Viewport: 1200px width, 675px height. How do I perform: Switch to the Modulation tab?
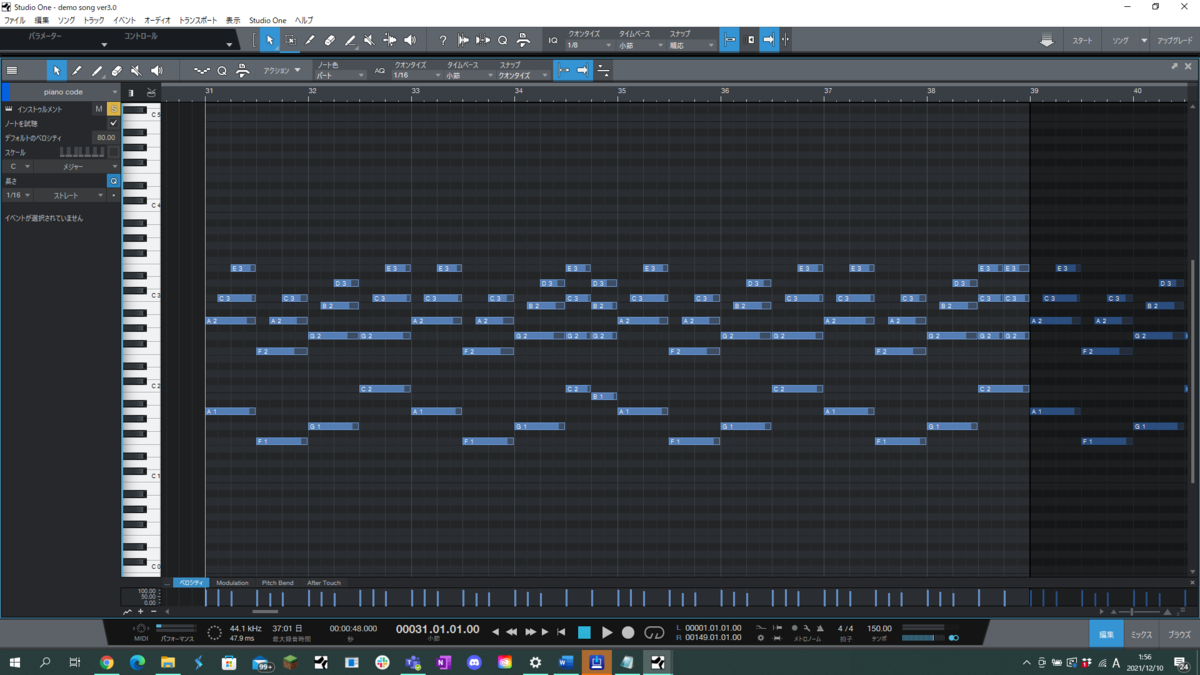tap(232, 583)
